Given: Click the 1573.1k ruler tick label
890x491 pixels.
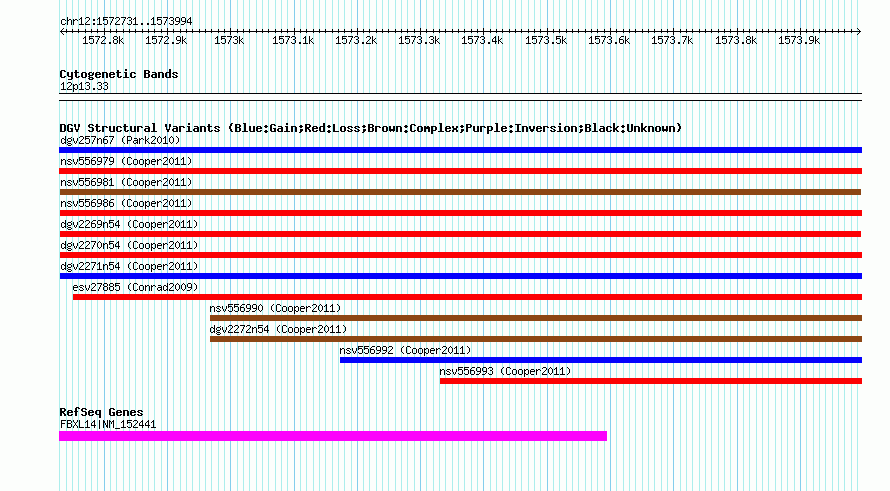Looking at the screenshot, I should (x=293, y=40).
